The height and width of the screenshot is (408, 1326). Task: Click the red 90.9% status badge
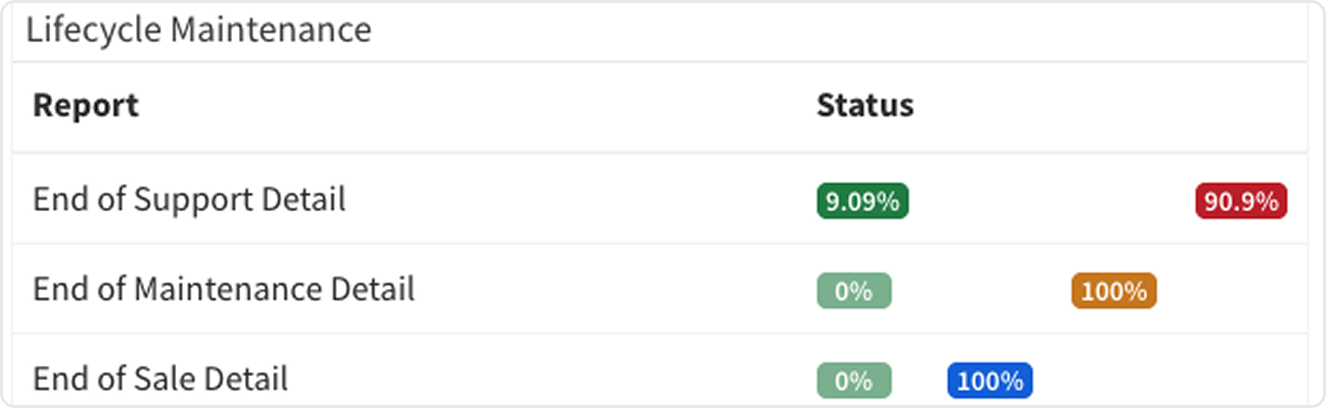pyautogui.click(x=1241, y=201)
